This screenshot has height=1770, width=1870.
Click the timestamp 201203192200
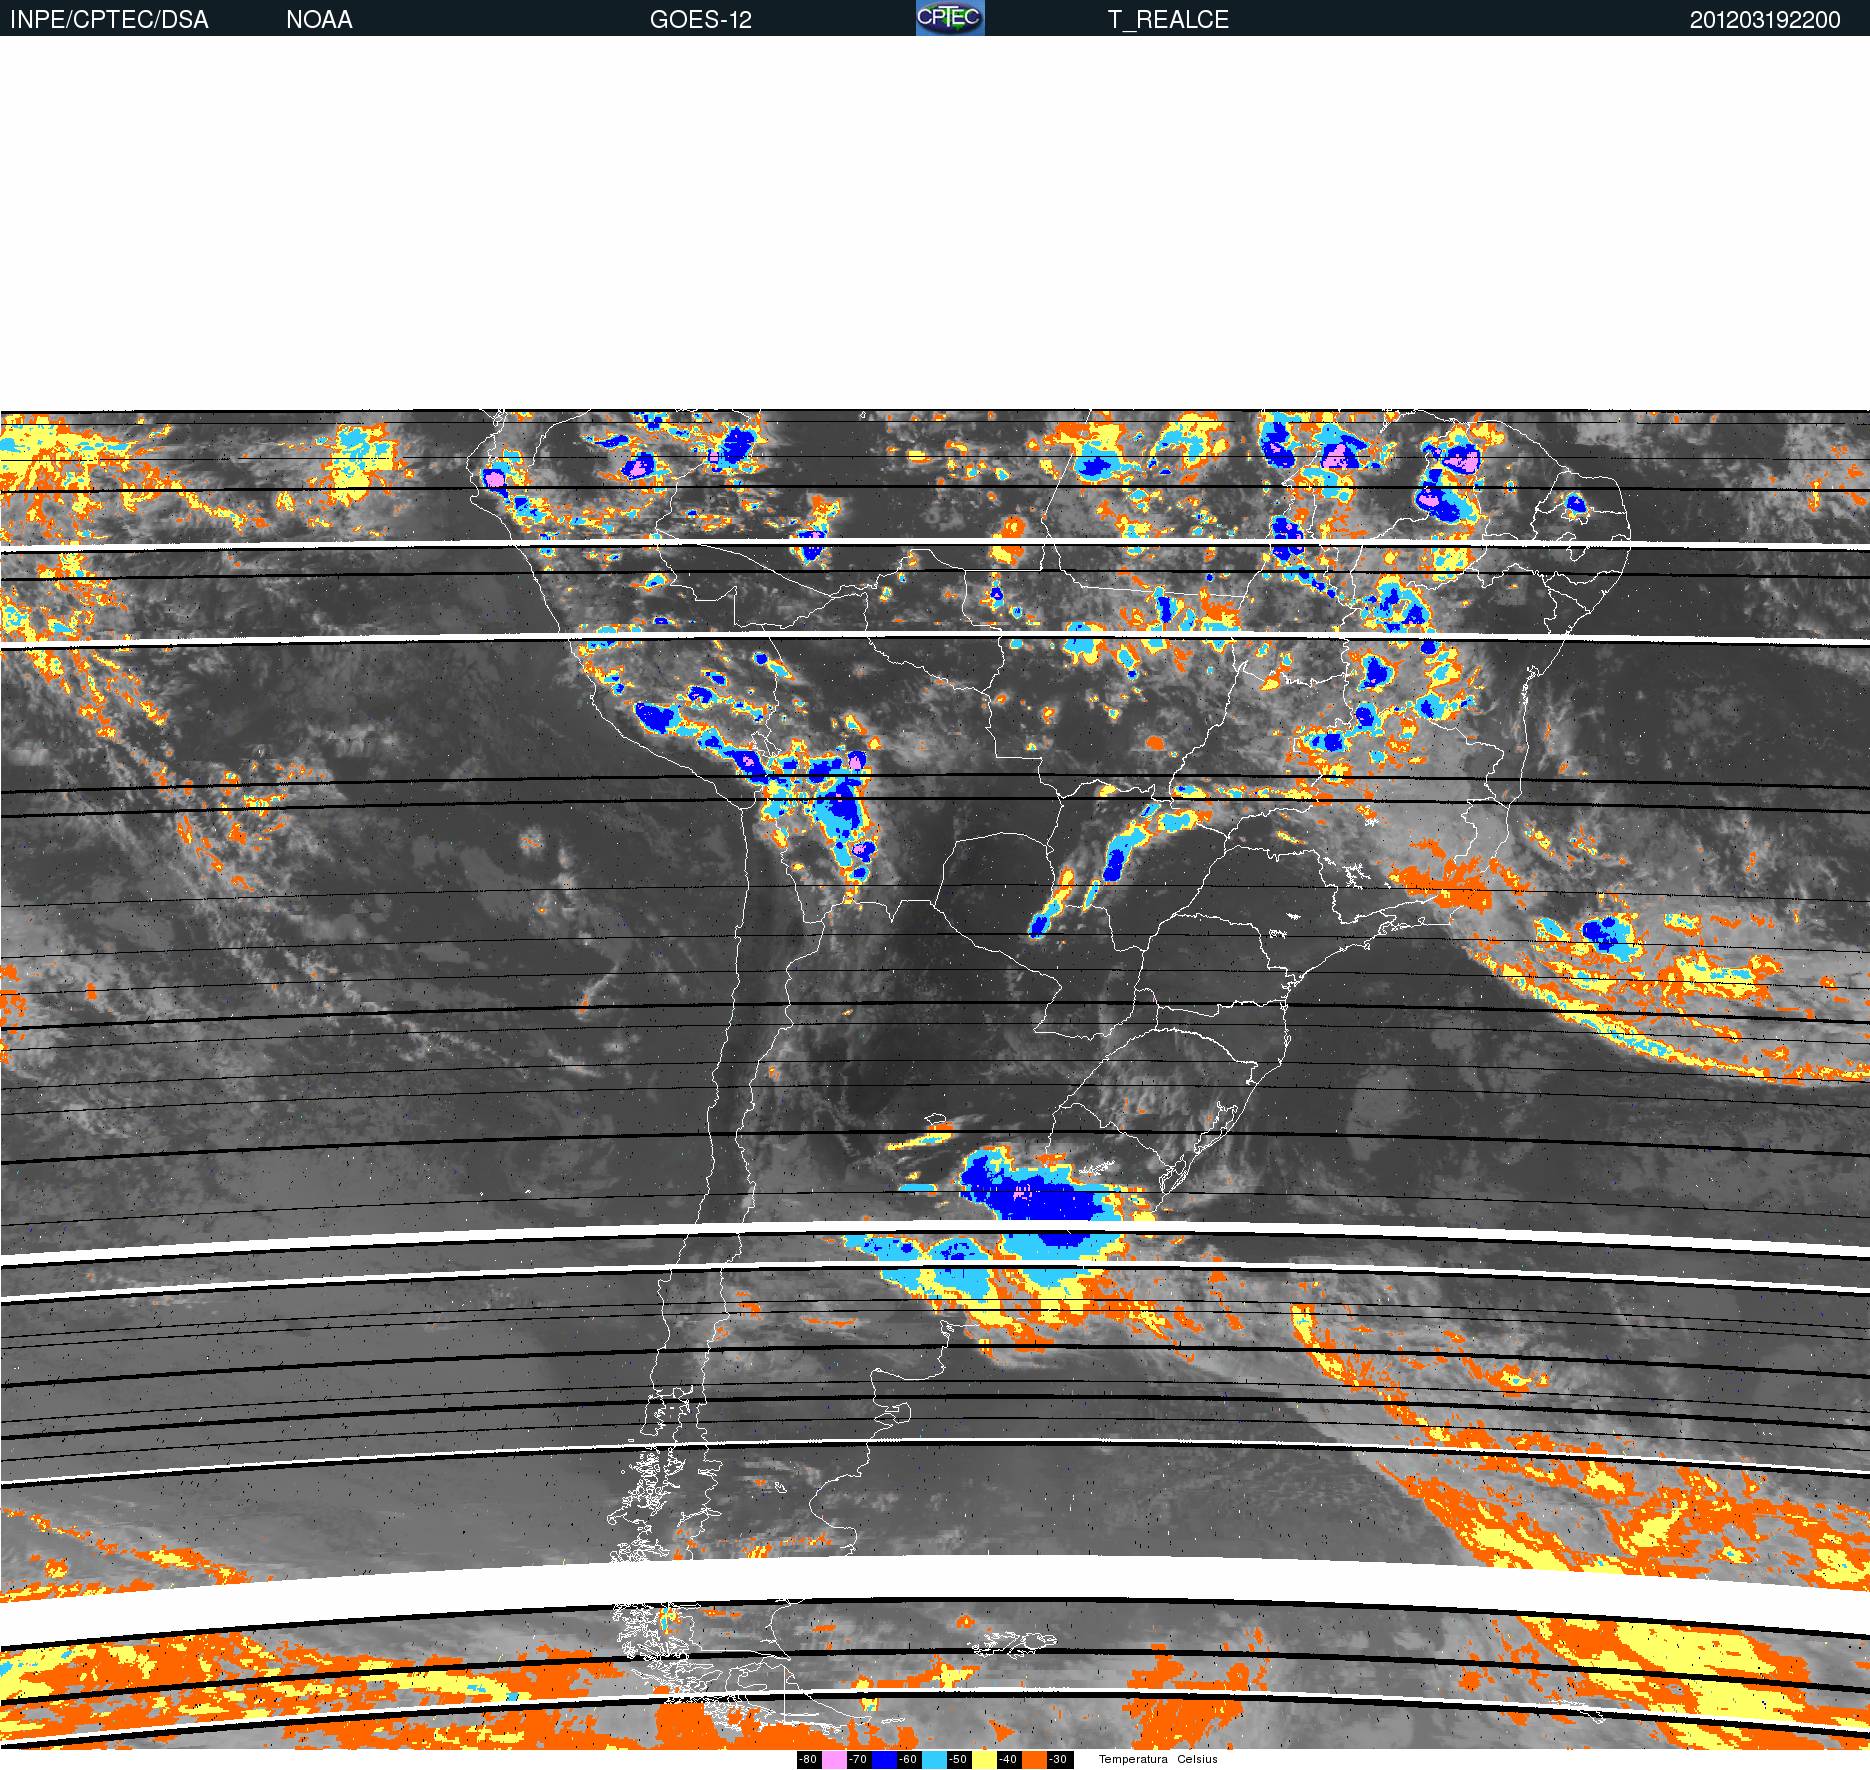(1765, 20)
